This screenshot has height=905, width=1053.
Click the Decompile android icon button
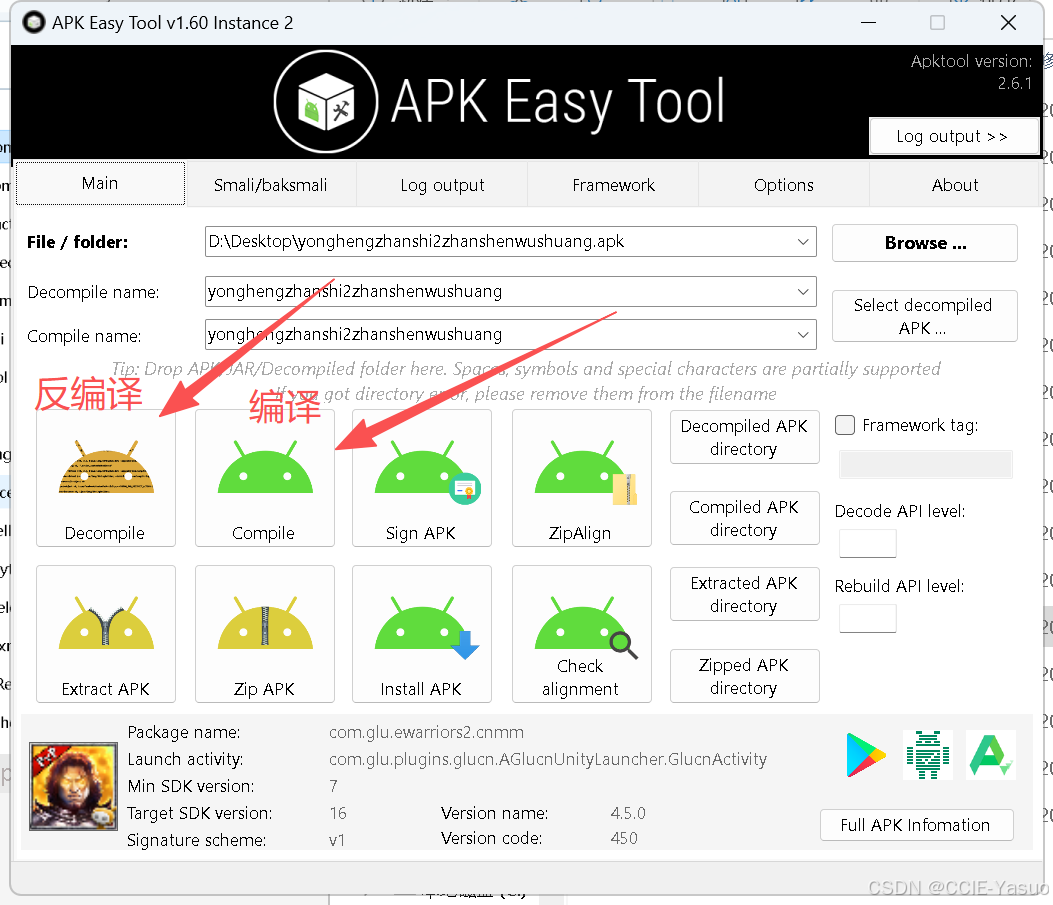106,479
